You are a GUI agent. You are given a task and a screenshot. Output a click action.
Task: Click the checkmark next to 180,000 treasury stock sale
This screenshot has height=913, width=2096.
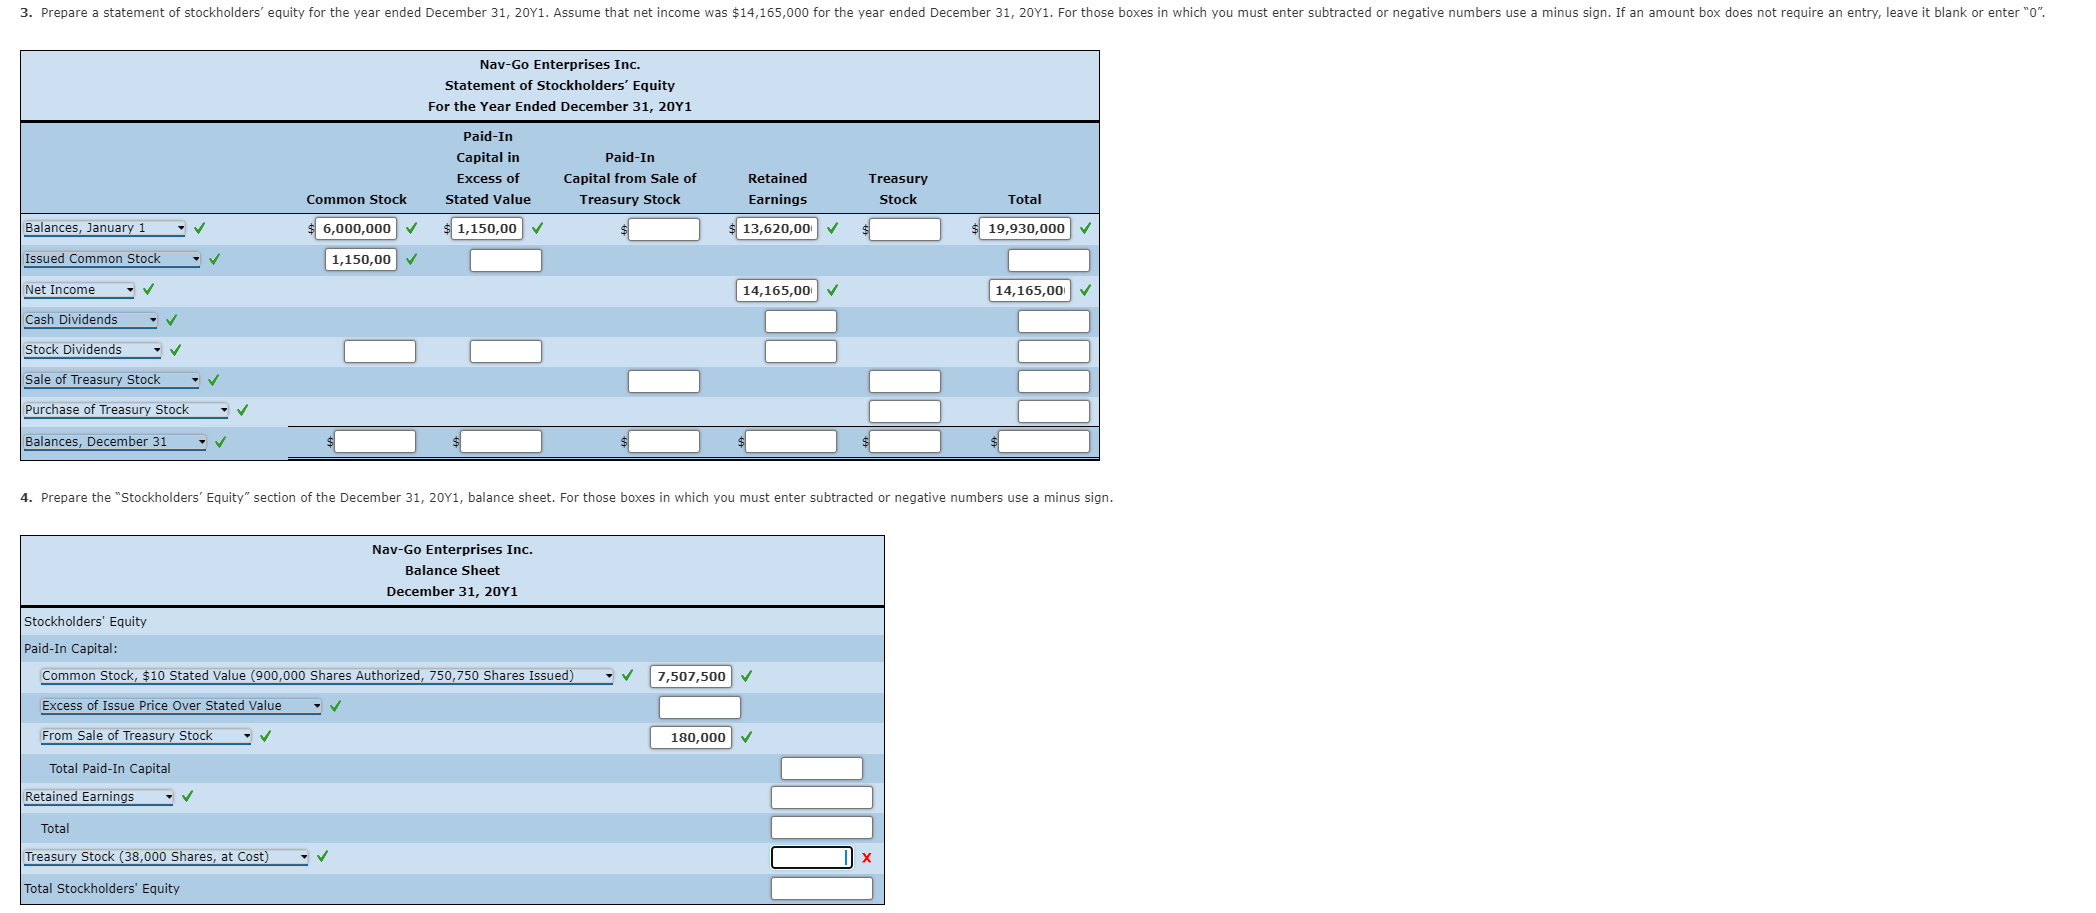point(744,737)
